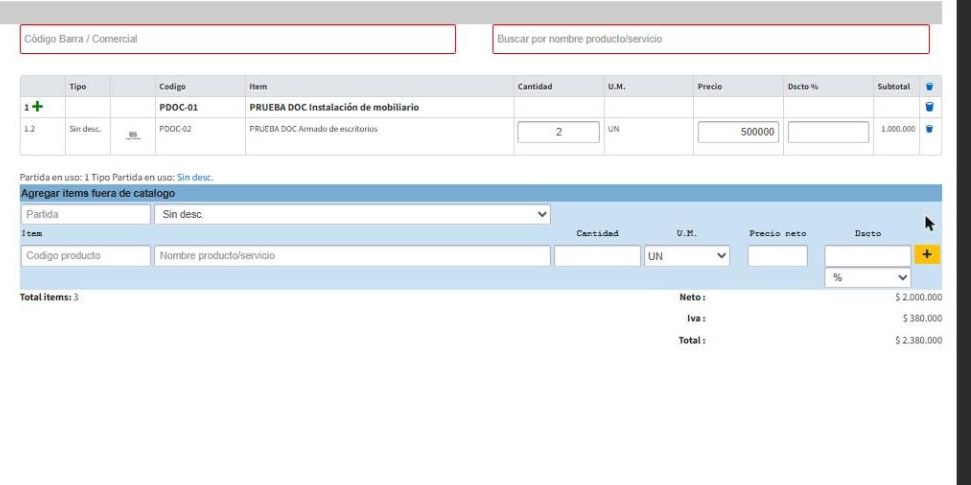
Task: Click the Precio neto input field
Action: [777, 256]
